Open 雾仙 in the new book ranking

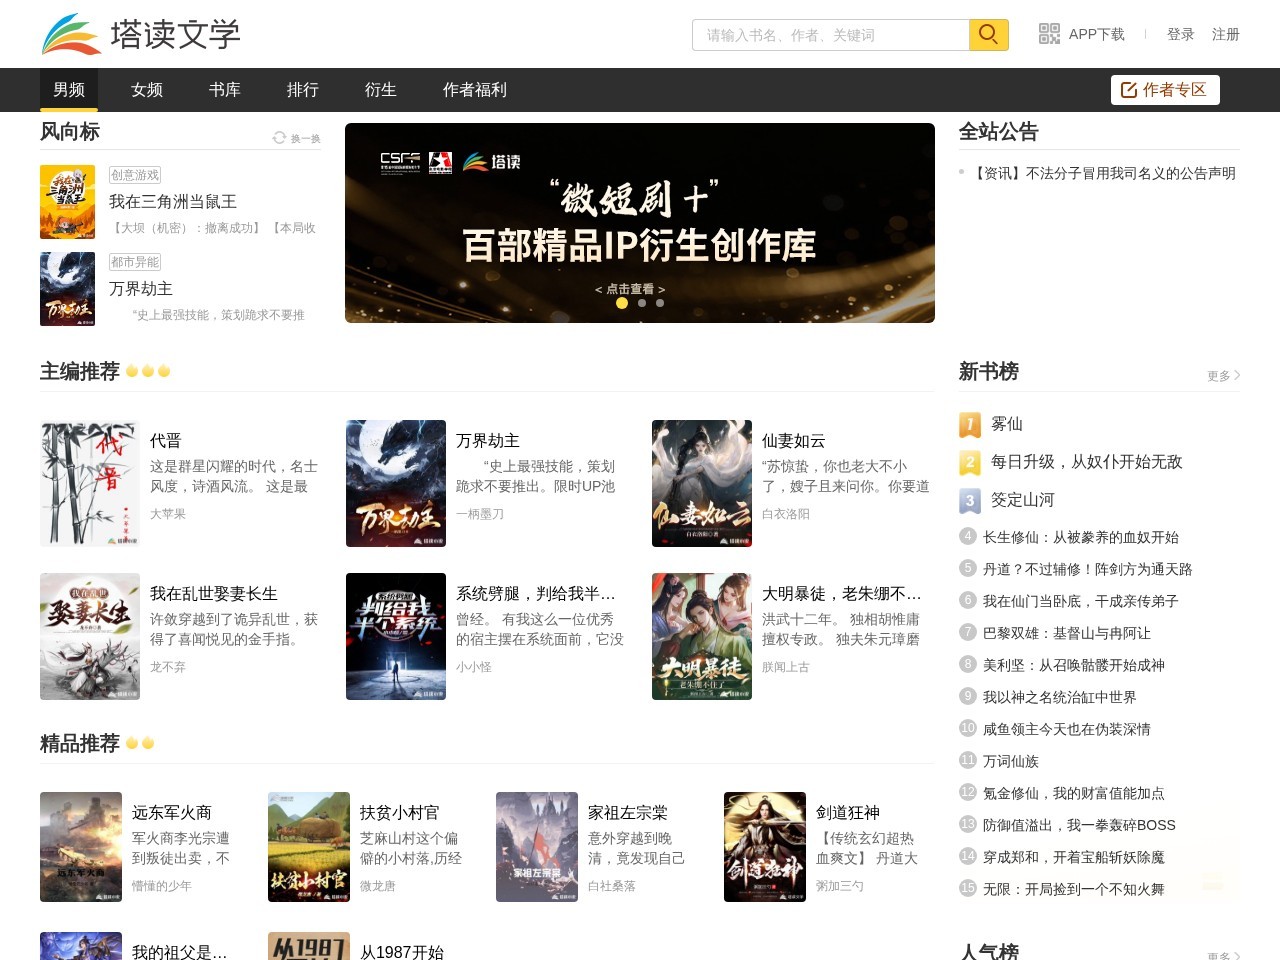(1007, 424)
